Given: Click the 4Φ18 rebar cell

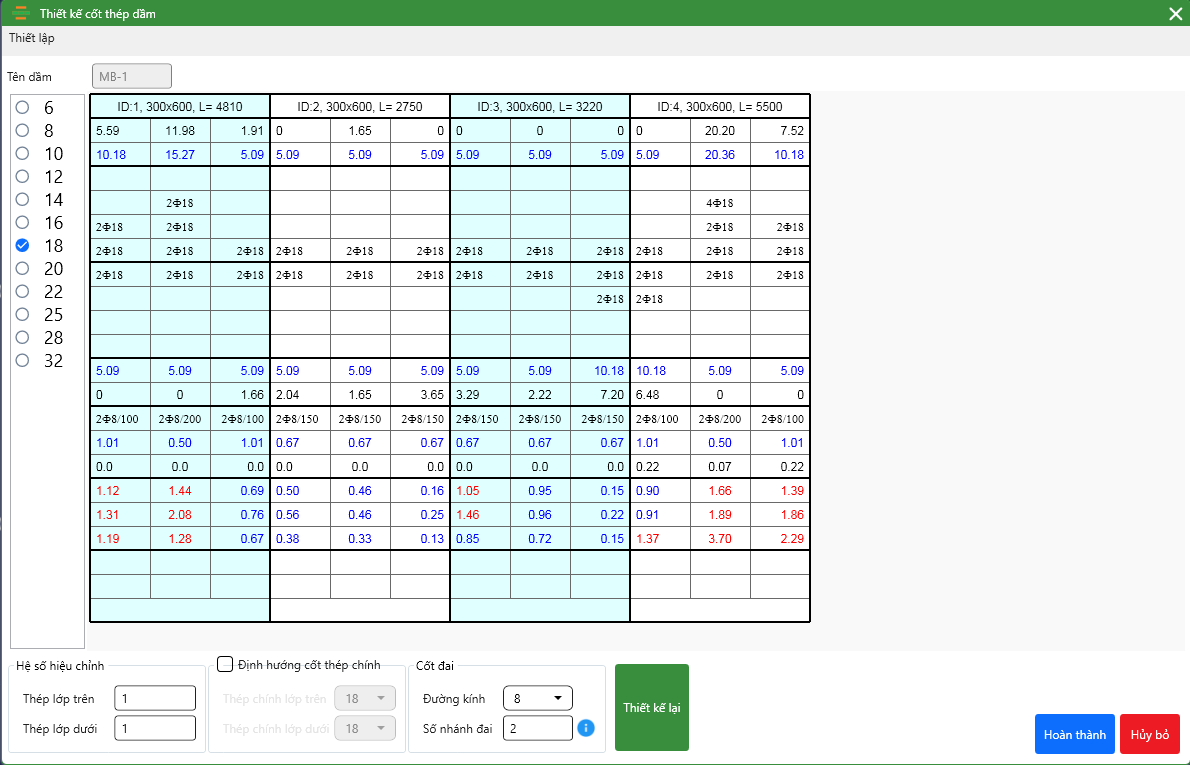Looking at the screenshot, I should [719, 203].
